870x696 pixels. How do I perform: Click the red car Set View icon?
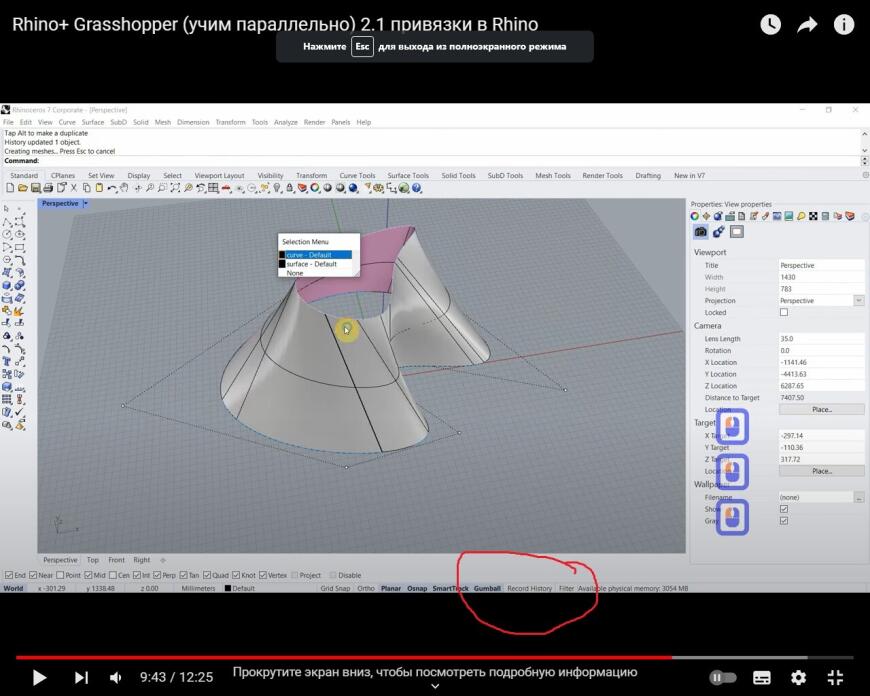226,188
